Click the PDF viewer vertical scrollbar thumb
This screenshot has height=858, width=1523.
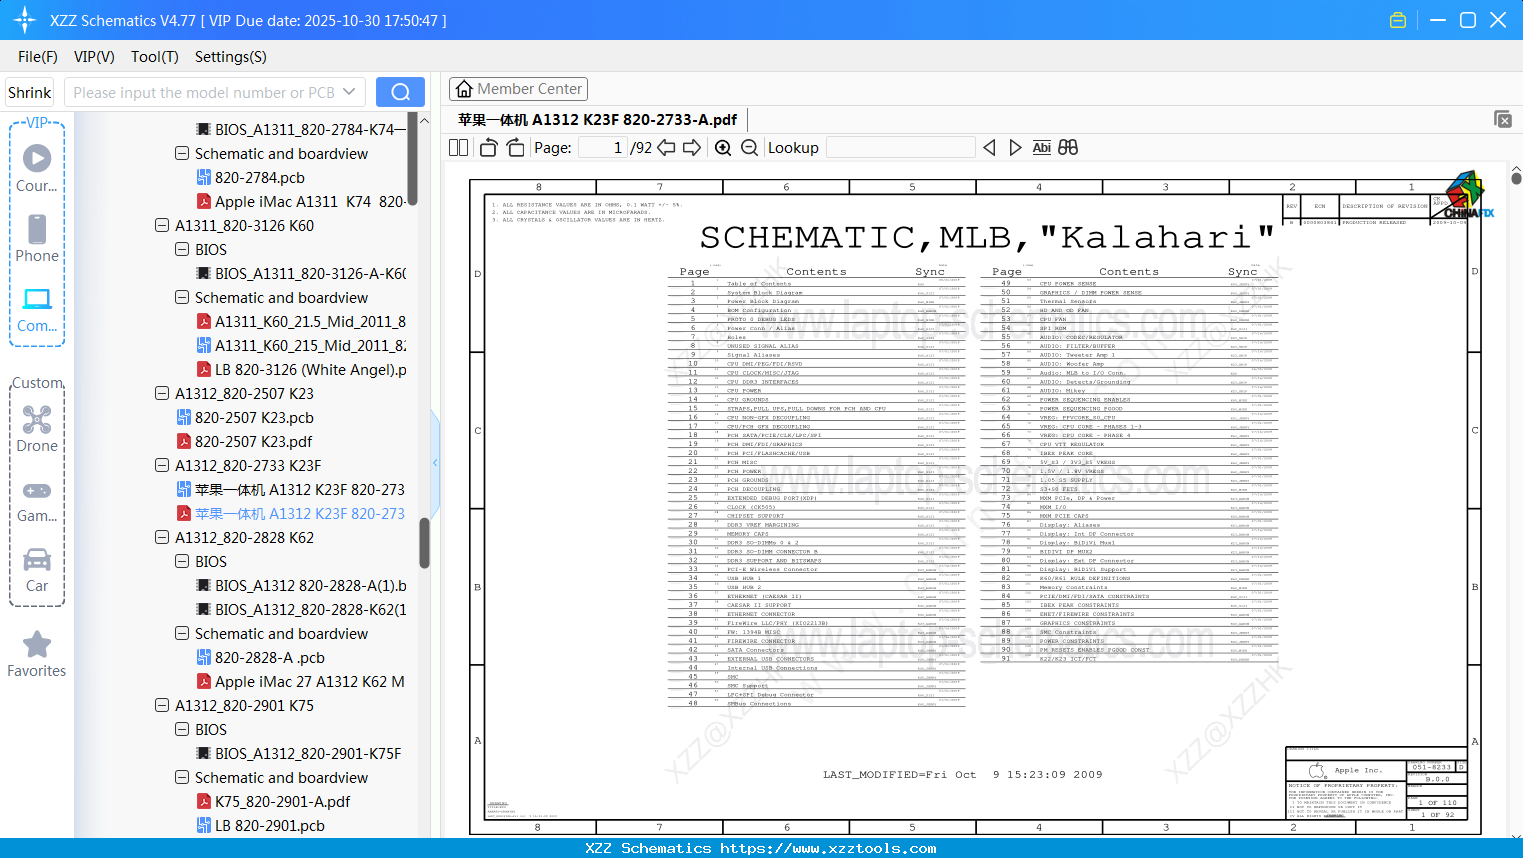[1516, 178]
